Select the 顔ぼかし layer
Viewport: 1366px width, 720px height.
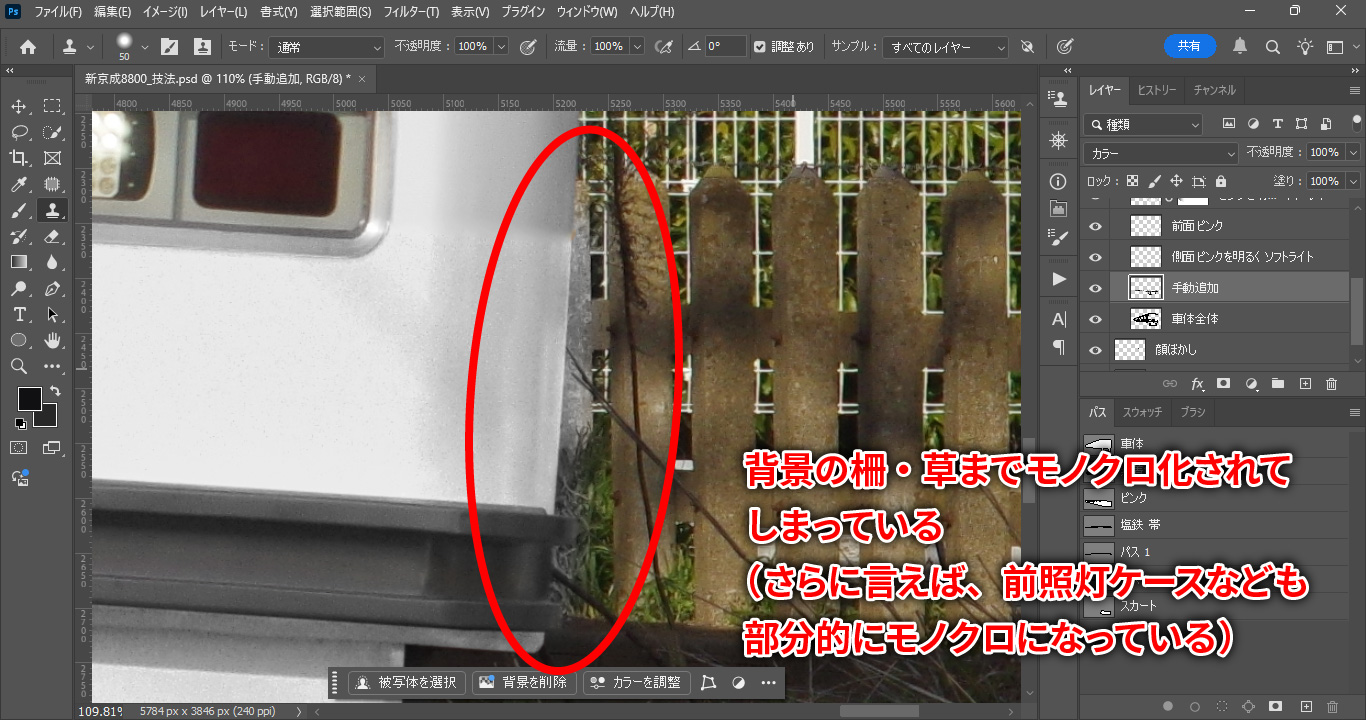coord(1175,350)
